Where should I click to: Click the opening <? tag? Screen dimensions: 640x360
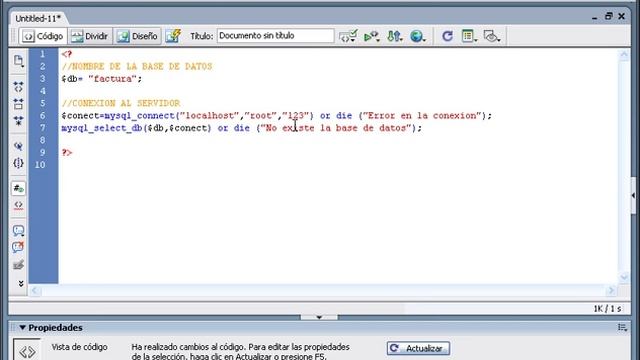tap(67, 54)
